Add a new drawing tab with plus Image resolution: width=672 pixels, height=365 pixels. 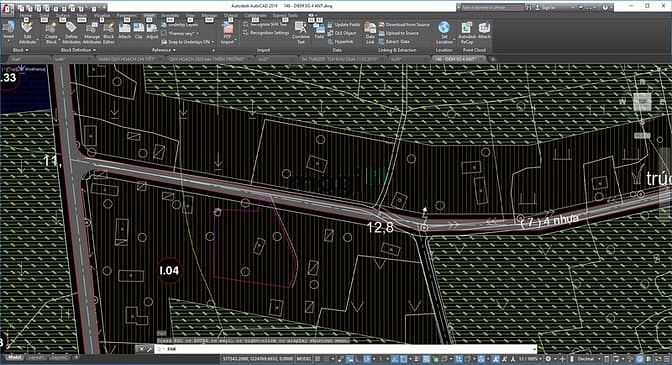coord(493,59)
